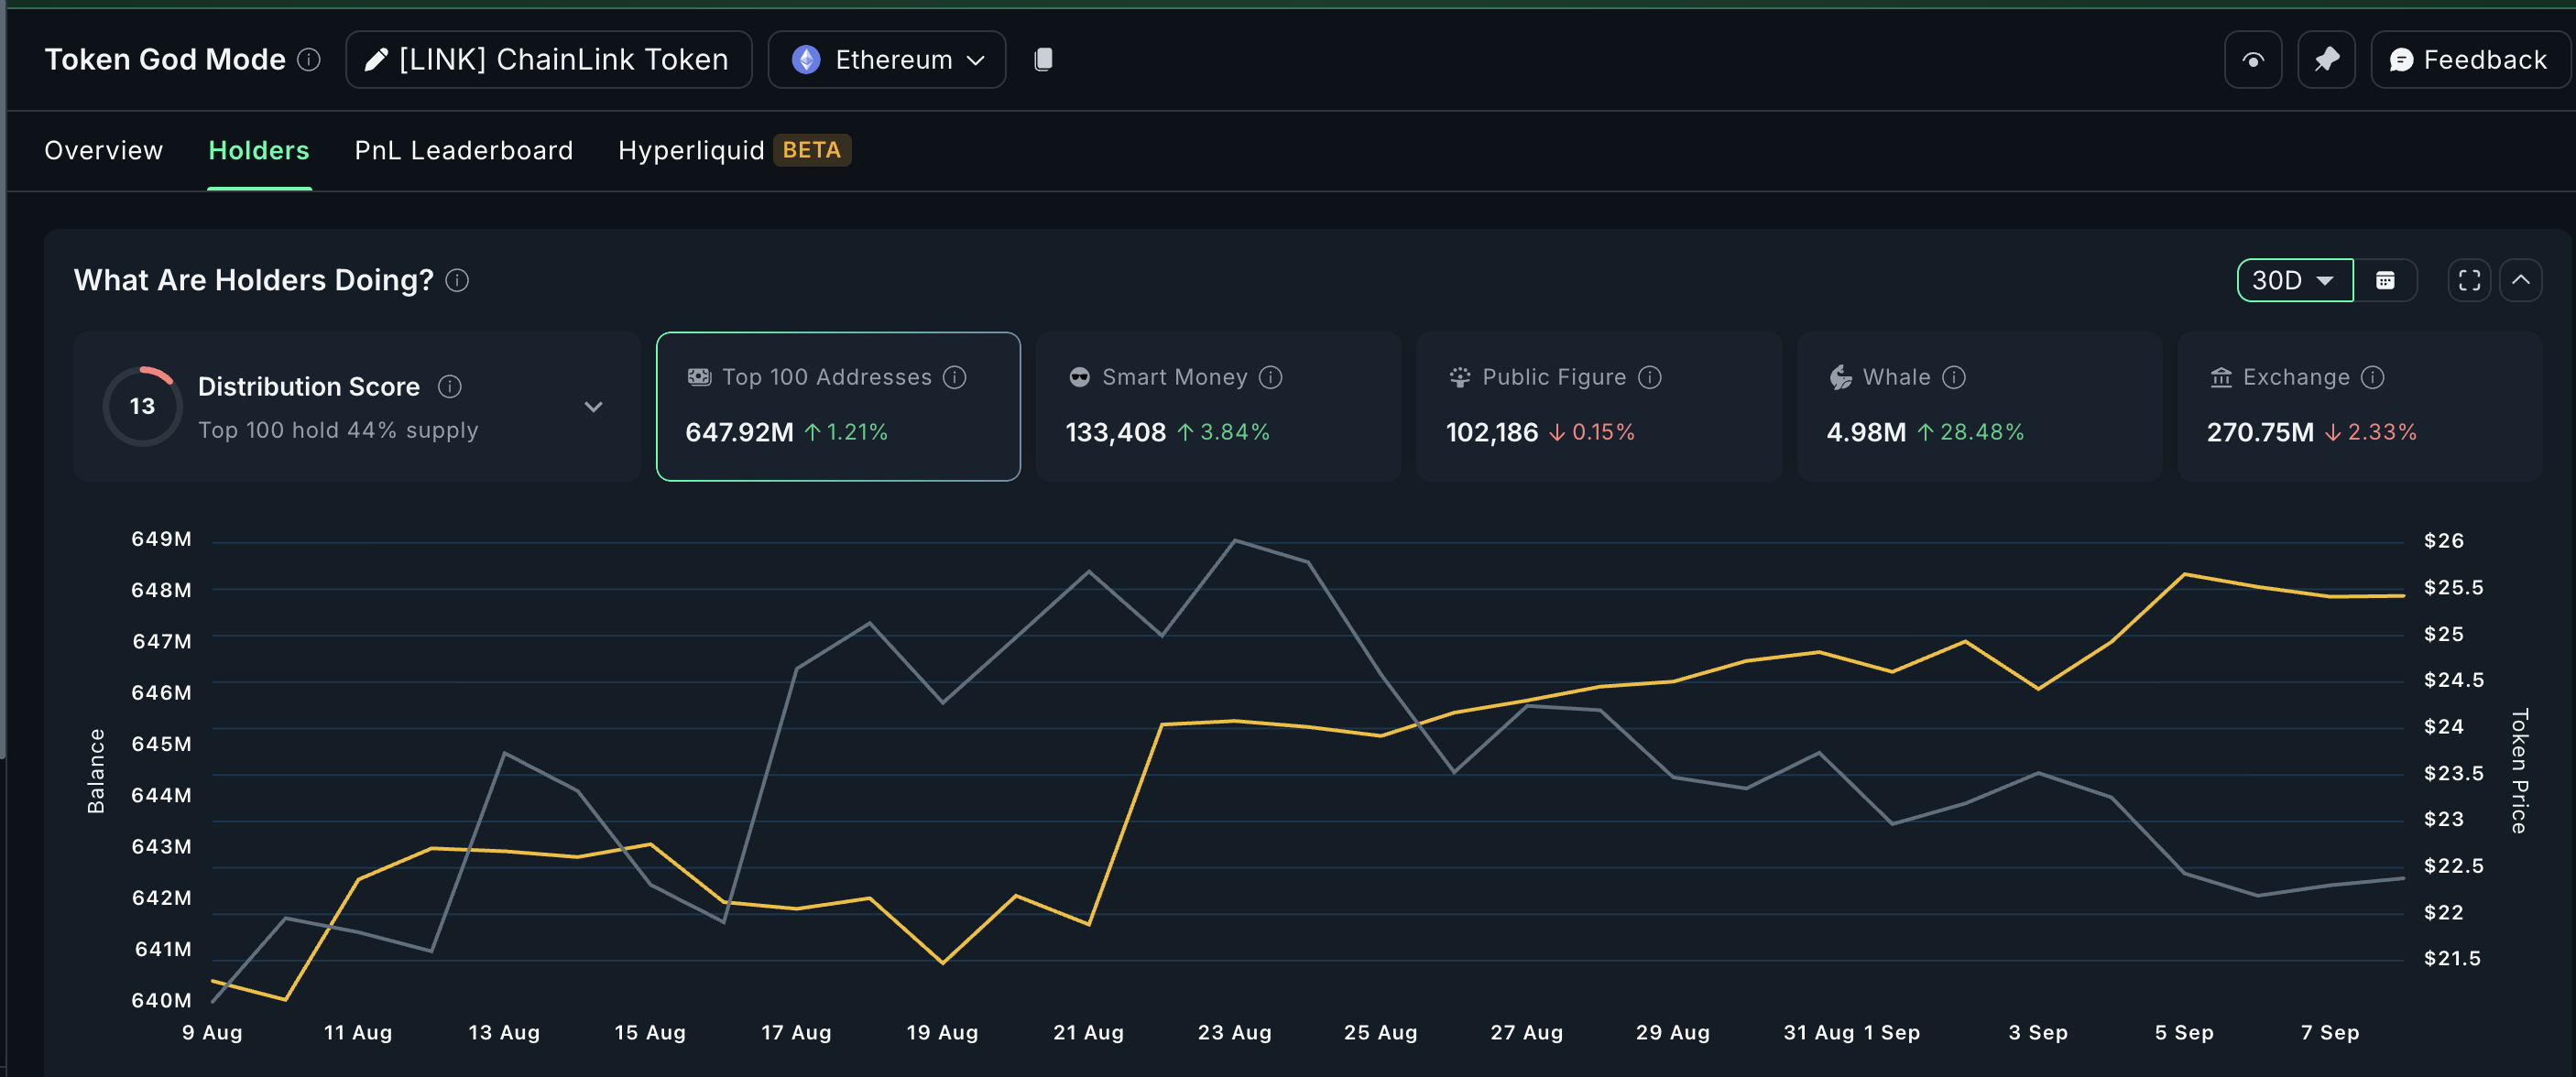Deselect the Top 100 Addresses metric card

[x=838, y=406]
